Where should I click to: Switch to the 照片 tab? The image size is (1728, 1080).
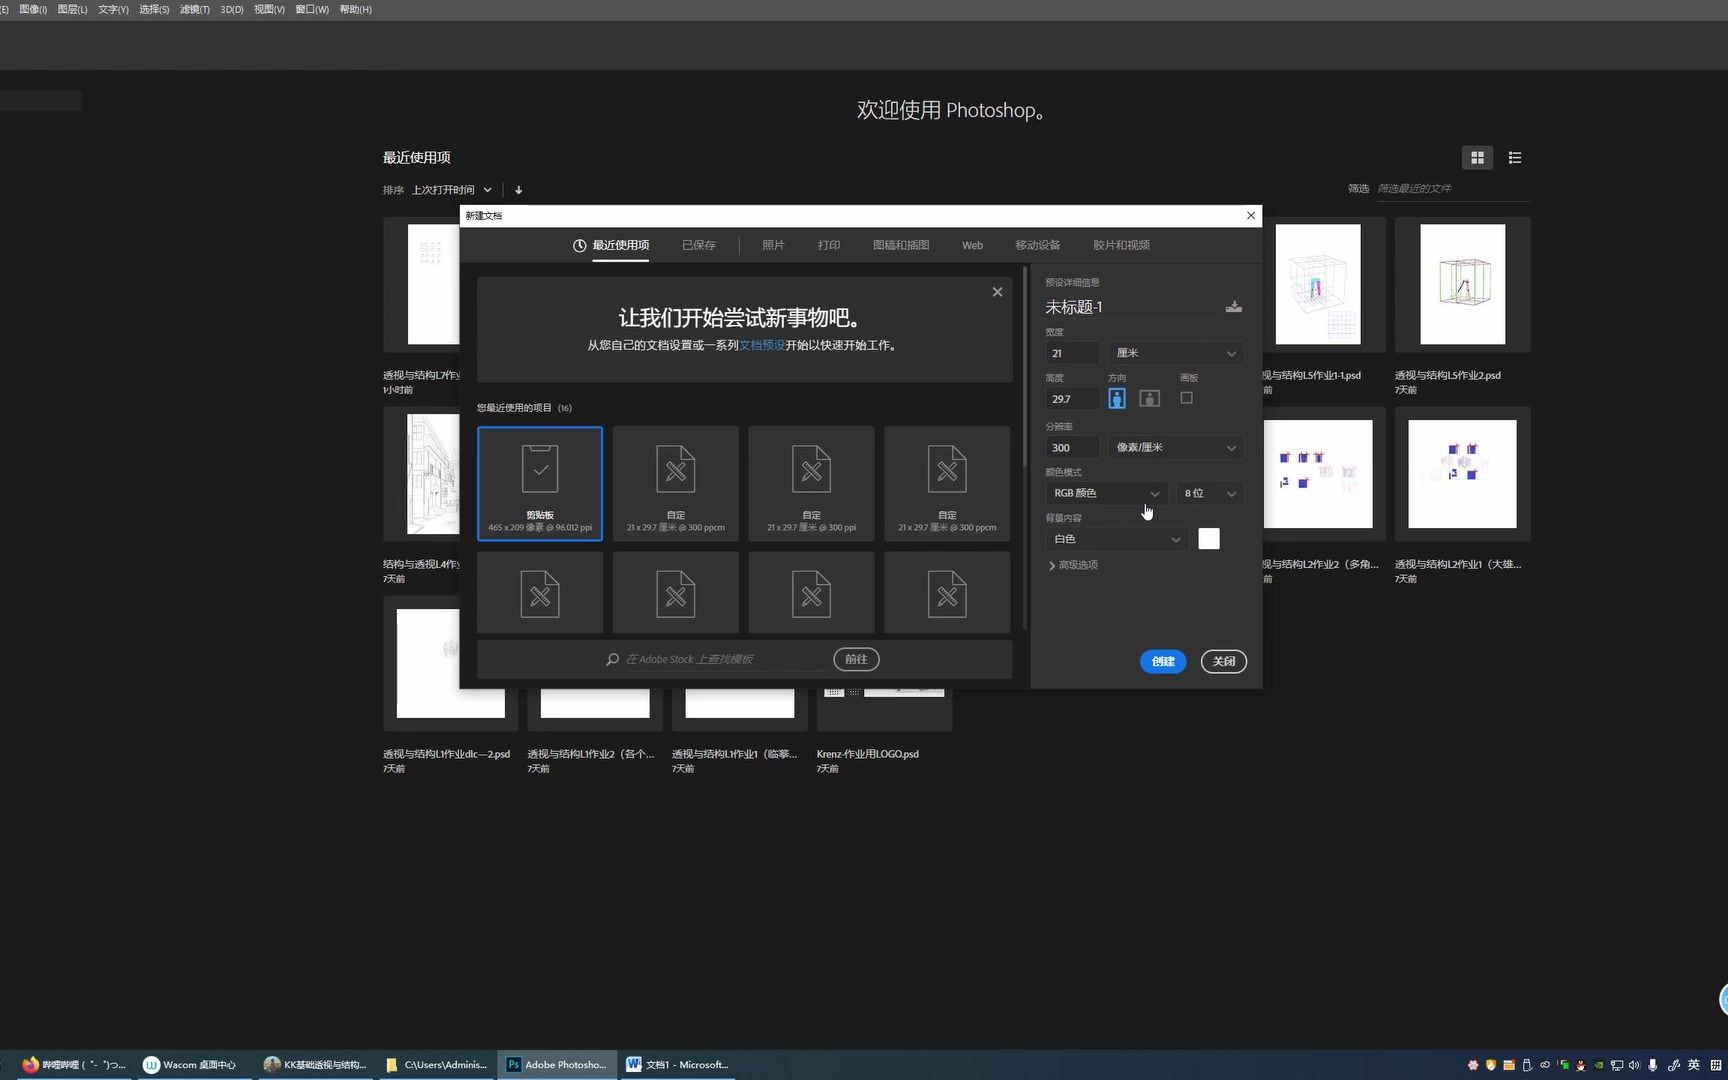773,245
